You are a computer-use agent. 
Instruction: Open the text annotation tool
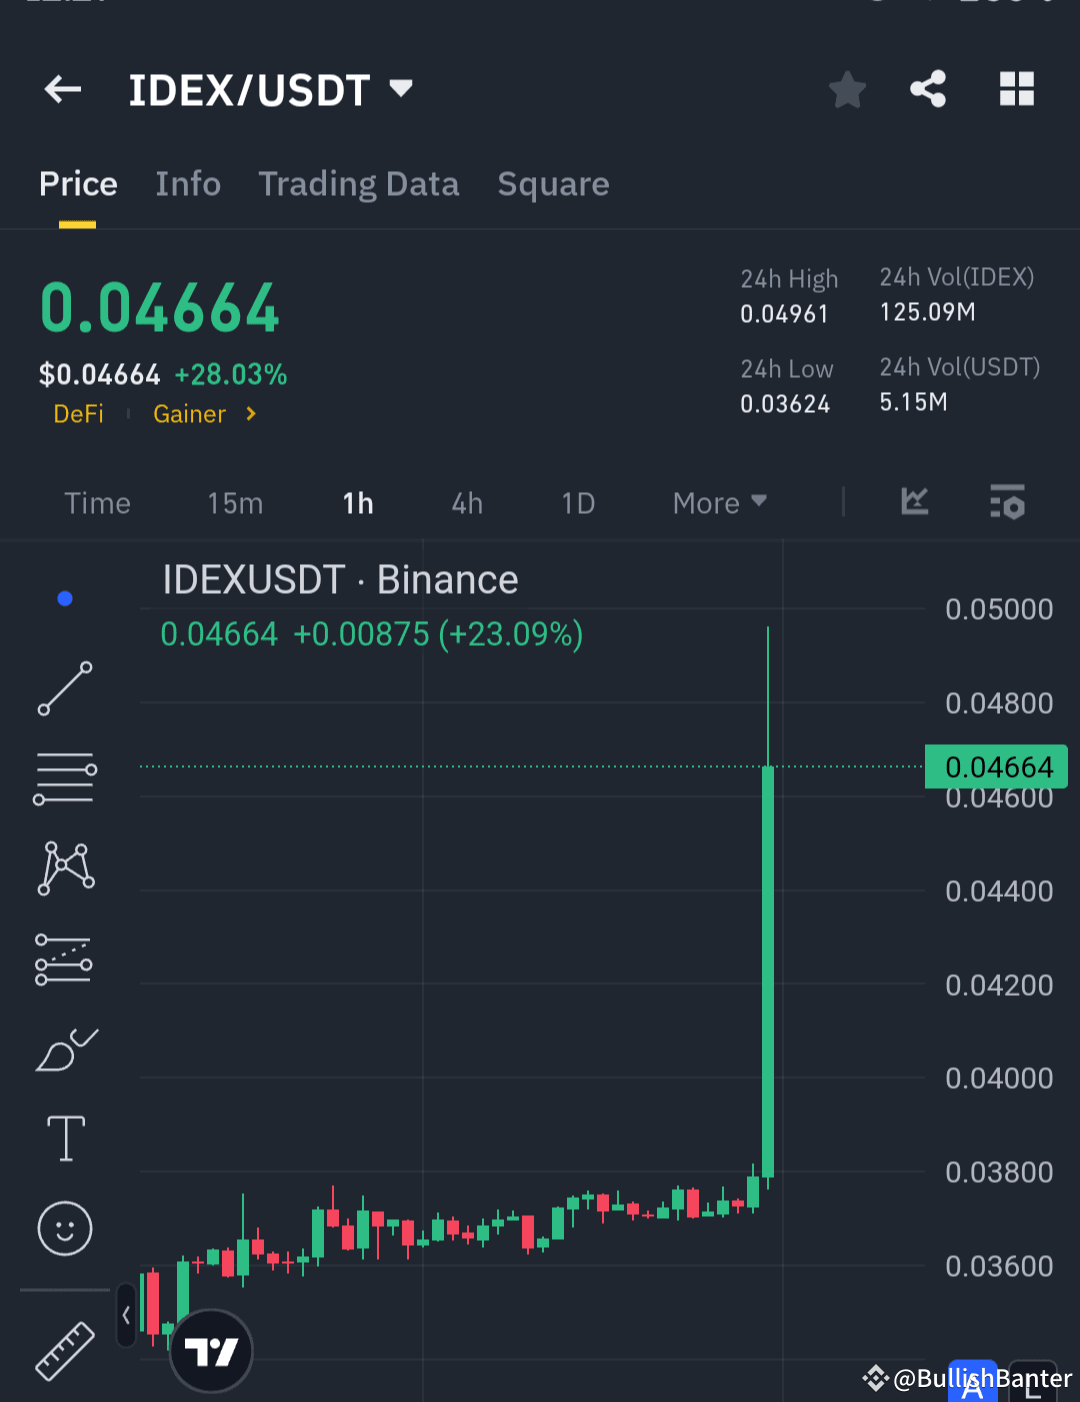(65, 1137)
